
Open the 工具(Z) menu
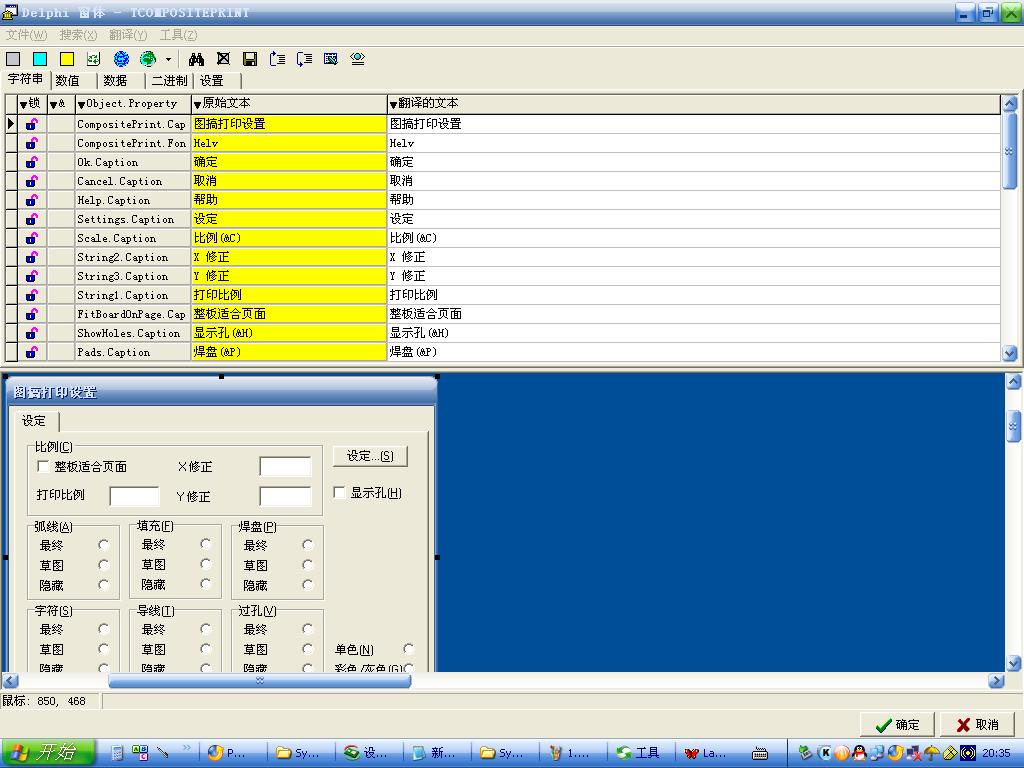178,35
